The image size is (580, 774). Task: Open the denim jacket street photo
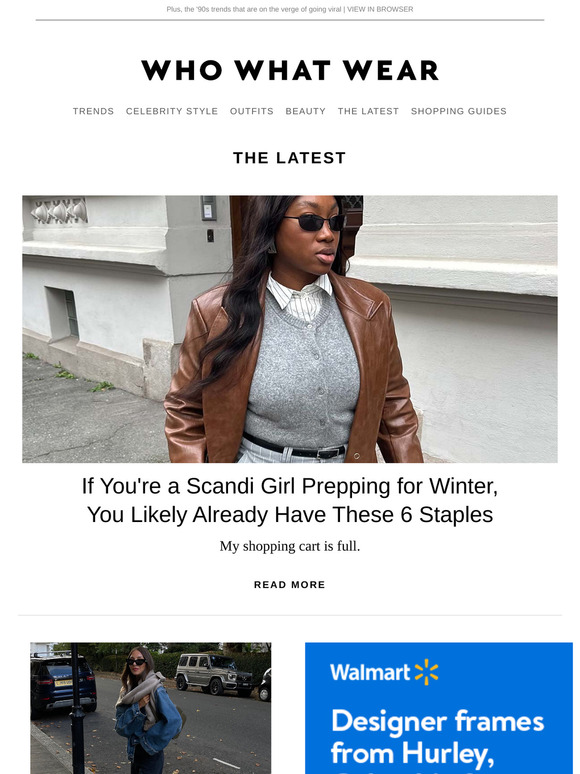tap(151, 708)
